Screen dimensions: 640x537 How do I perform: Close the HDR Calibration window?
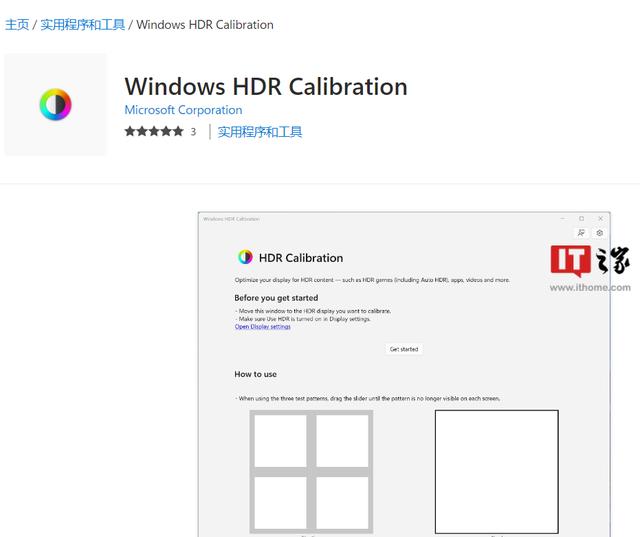click(600, 219)
